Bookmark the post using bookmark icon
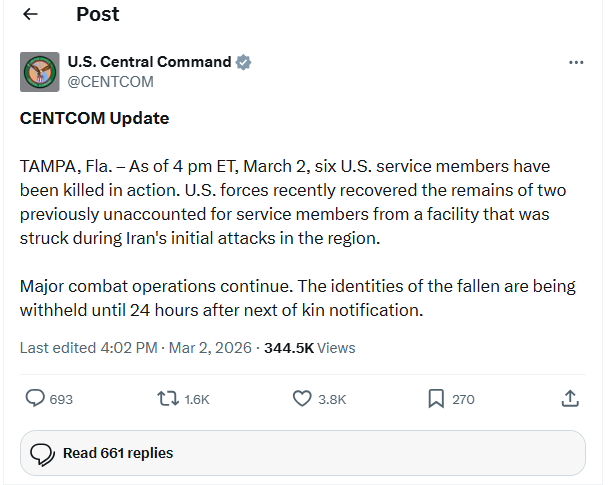The width and height of the screenshot is (612, 485). pyautogui.click(x=436, y=399)
